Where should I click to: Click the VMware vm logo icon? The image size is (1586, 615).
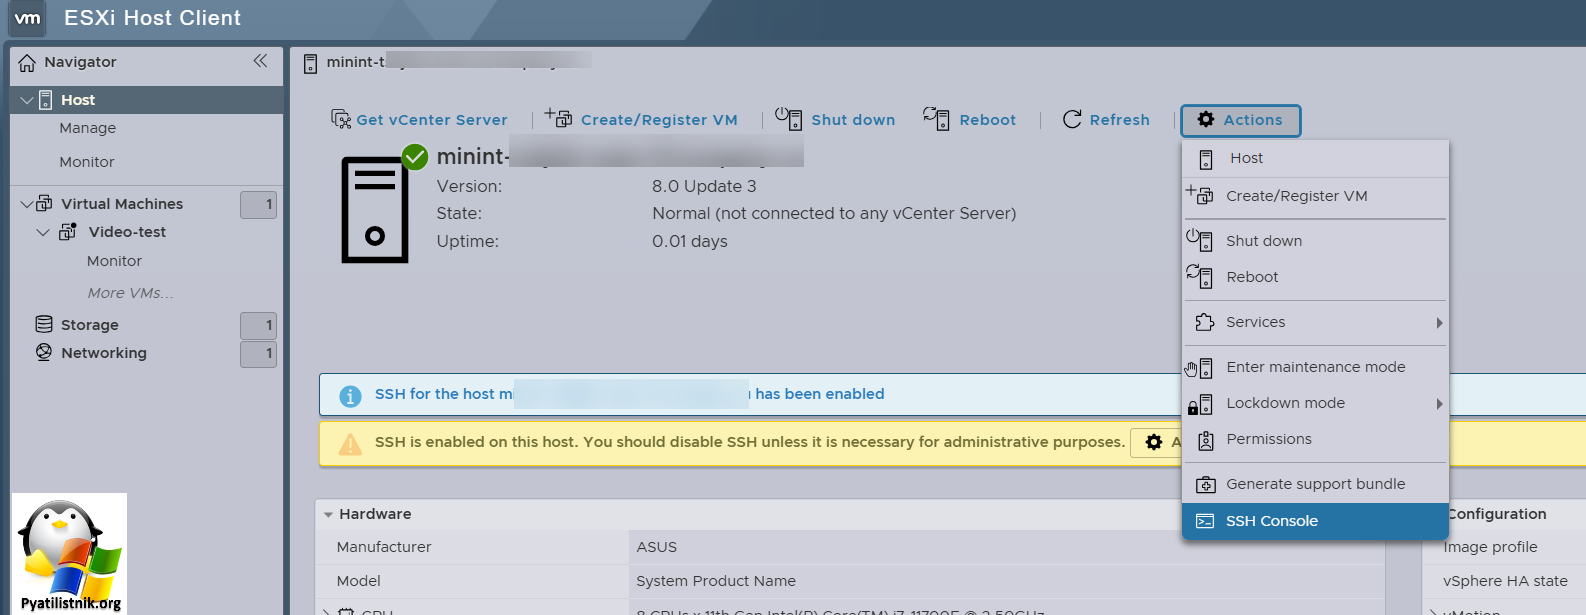point(28,18)
